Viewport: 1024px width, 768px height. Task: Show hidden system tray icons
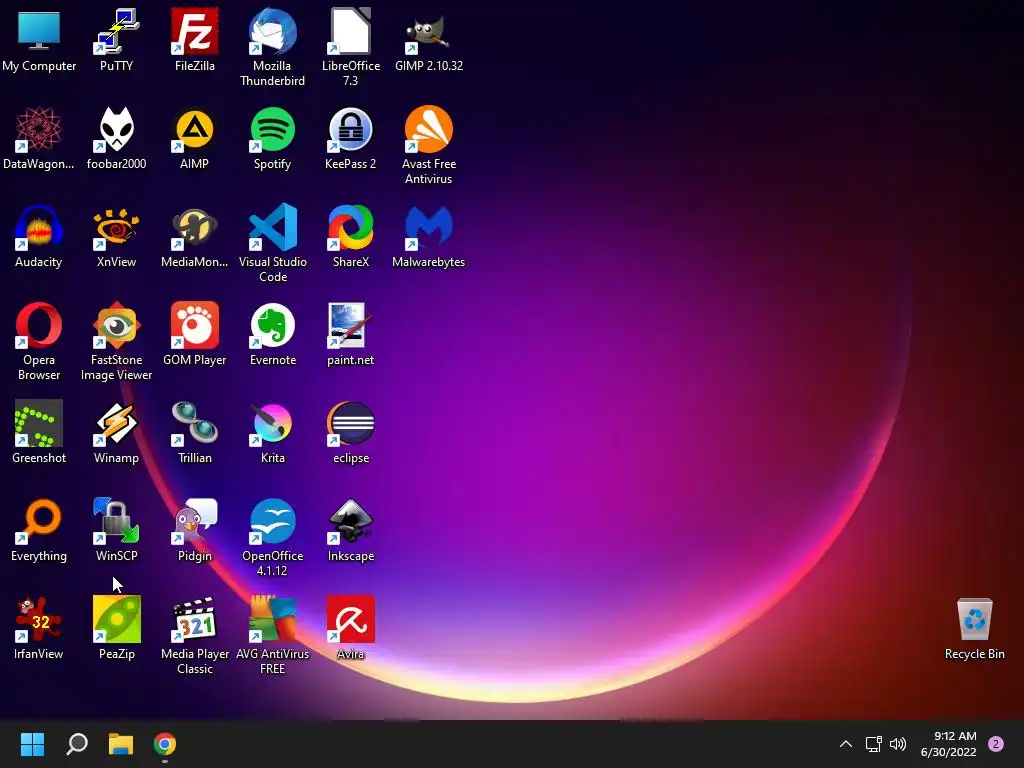click(x=846, y=744)
